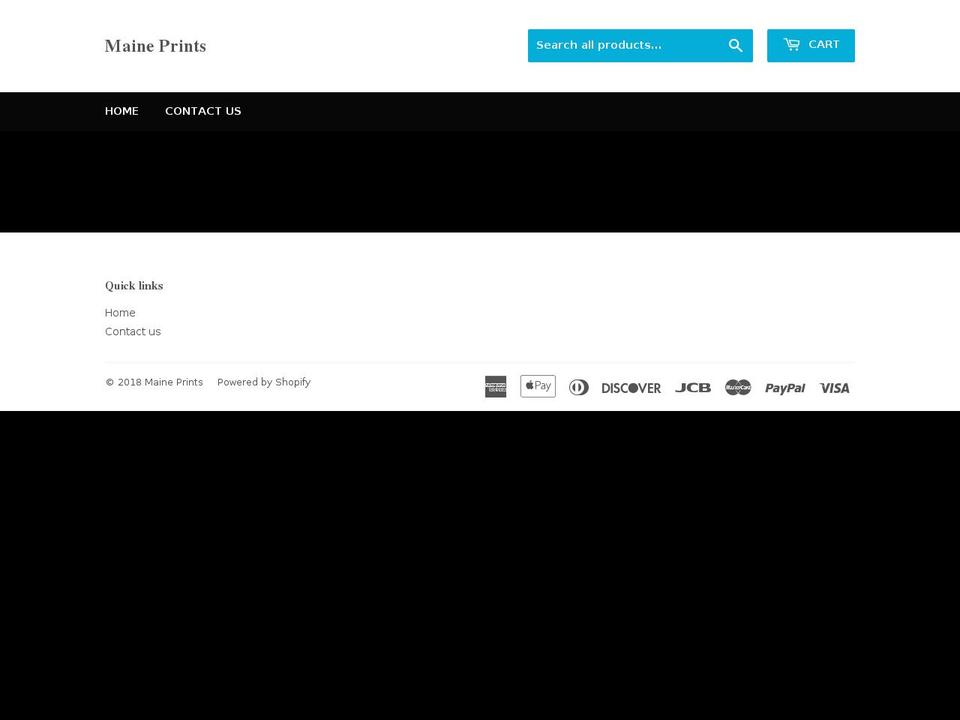
Task: Click the MasterCard payment icon
Action: [x=738, y=387]
